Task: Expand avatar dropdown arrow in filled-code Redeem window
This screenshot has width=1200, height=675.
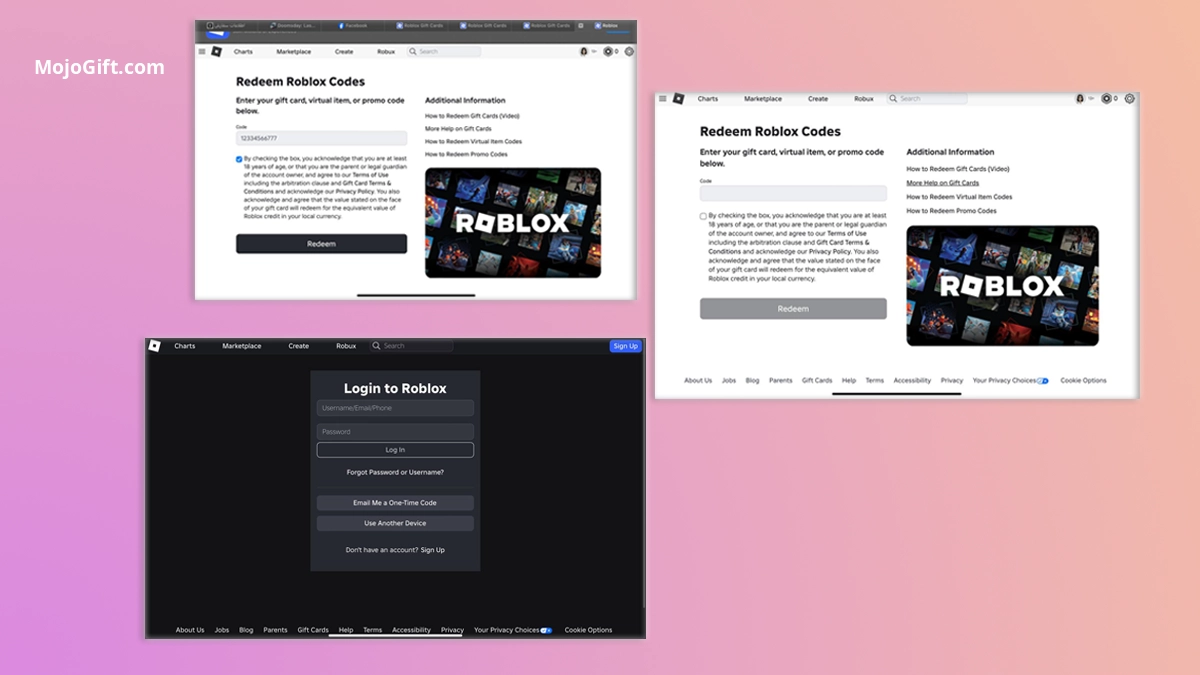Action: coord(594,51)
